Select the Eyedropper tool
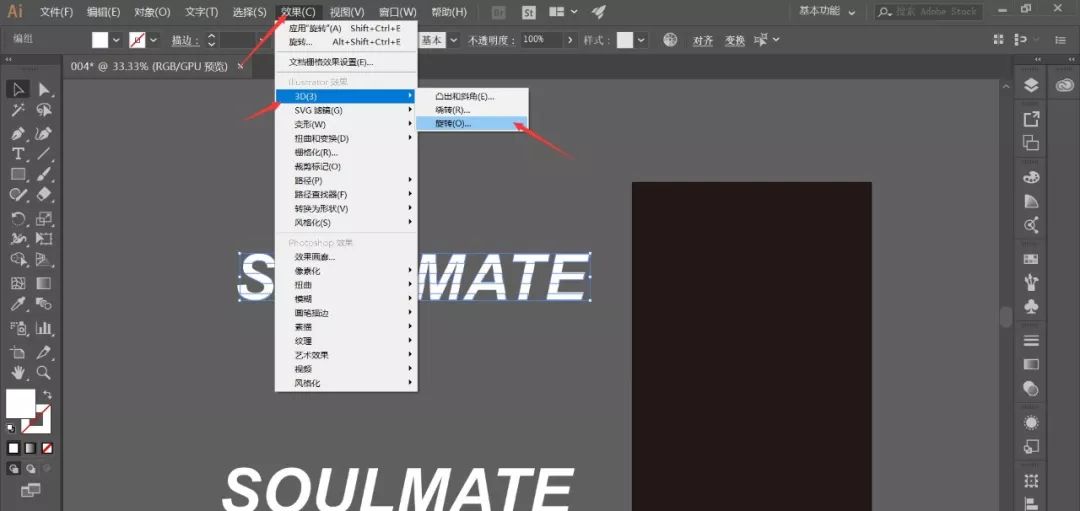The height and width of the screenshot is (511, 1080). (18, 305)
